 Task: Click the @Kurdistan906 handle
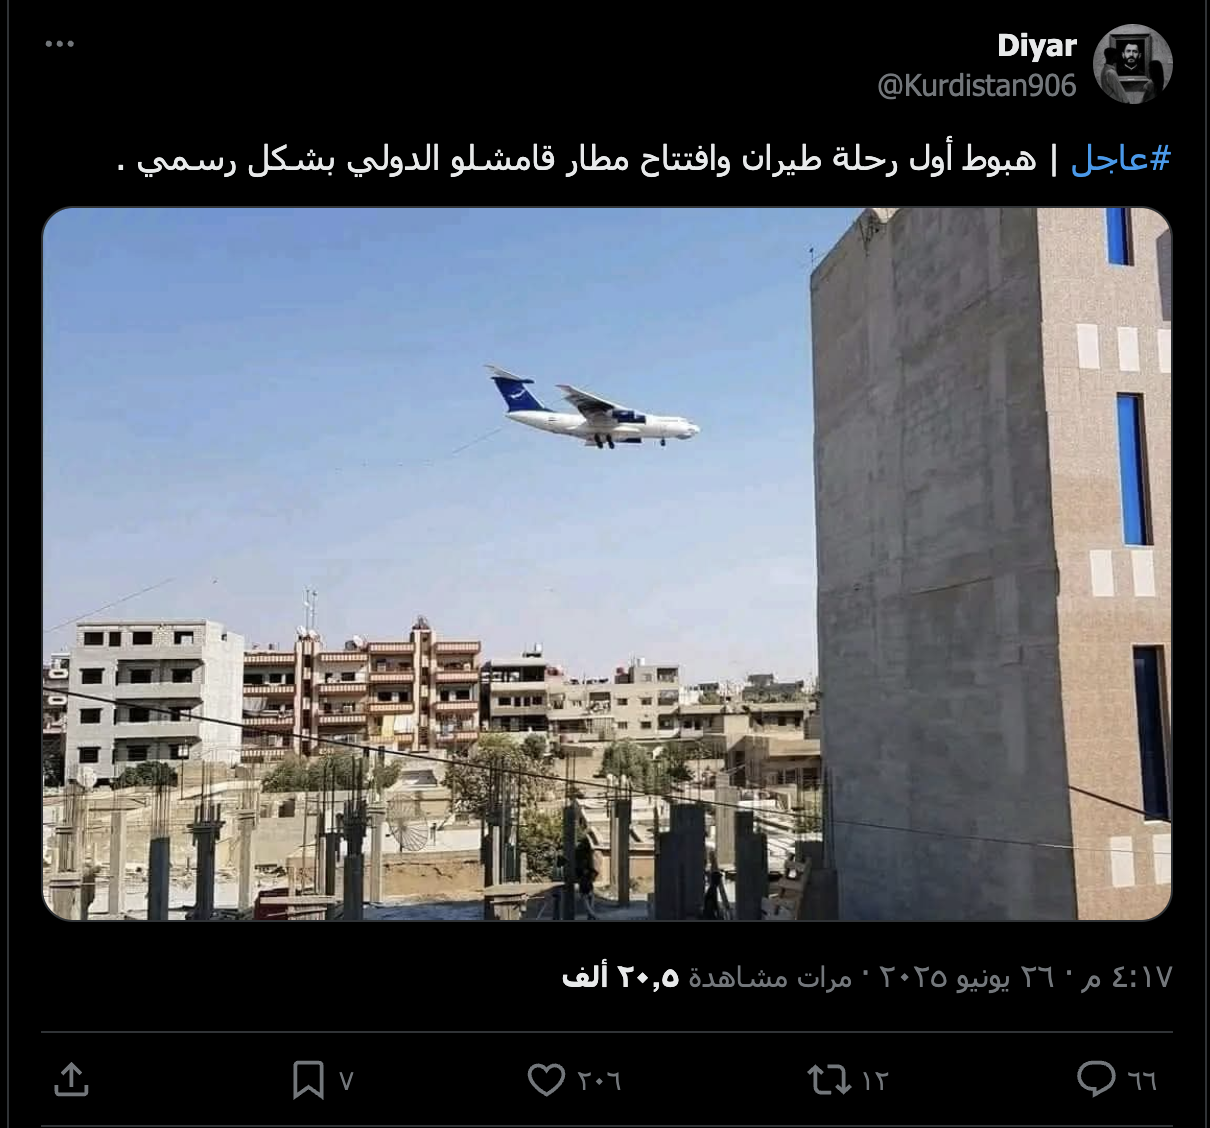tap(977, 86)
